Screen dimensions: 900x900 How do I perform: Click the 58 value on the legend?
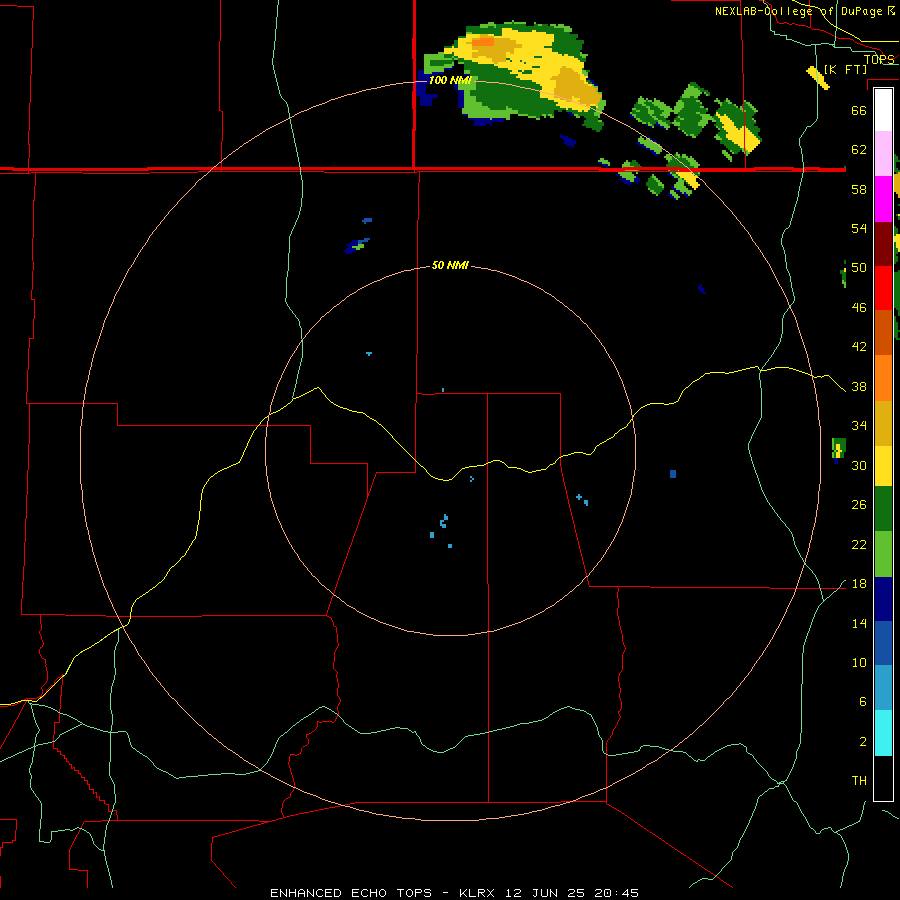point(859,189)
